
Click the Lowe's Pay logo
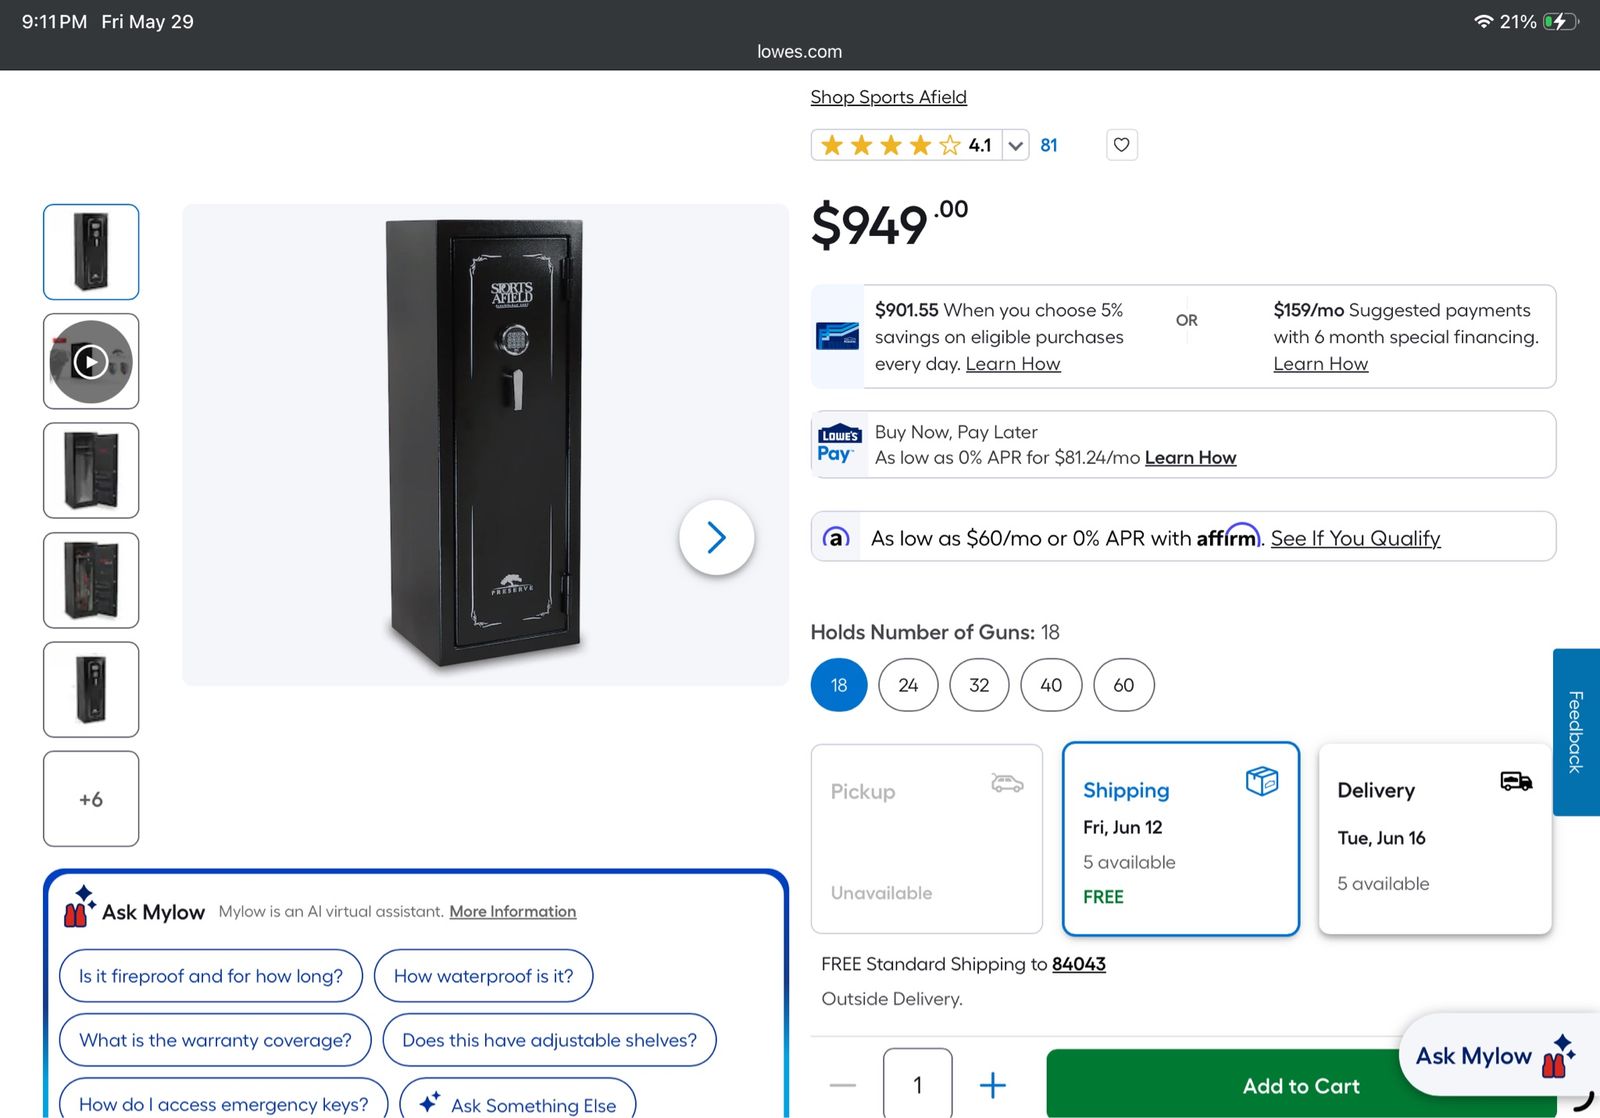tap(838, 445)
